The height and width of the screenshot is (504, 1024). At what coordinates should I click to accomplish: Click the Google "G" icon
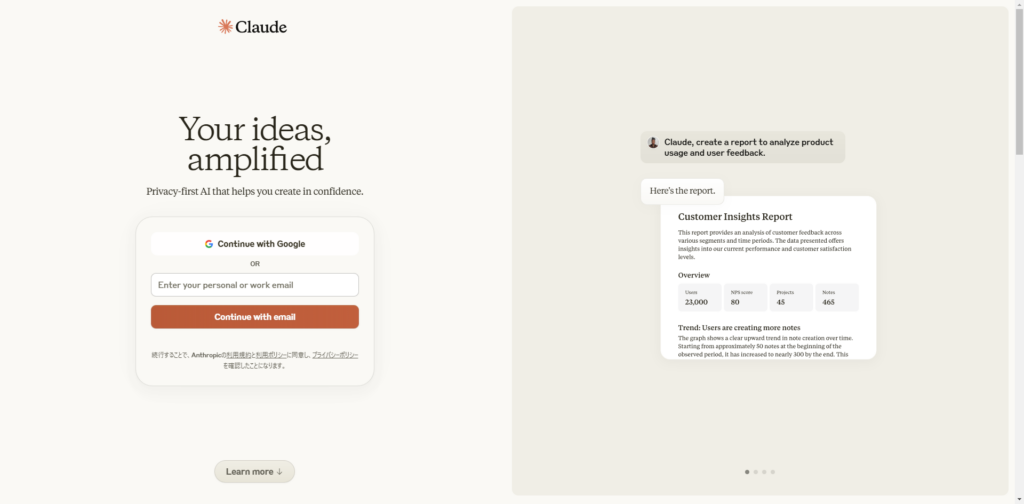(209, 244)
